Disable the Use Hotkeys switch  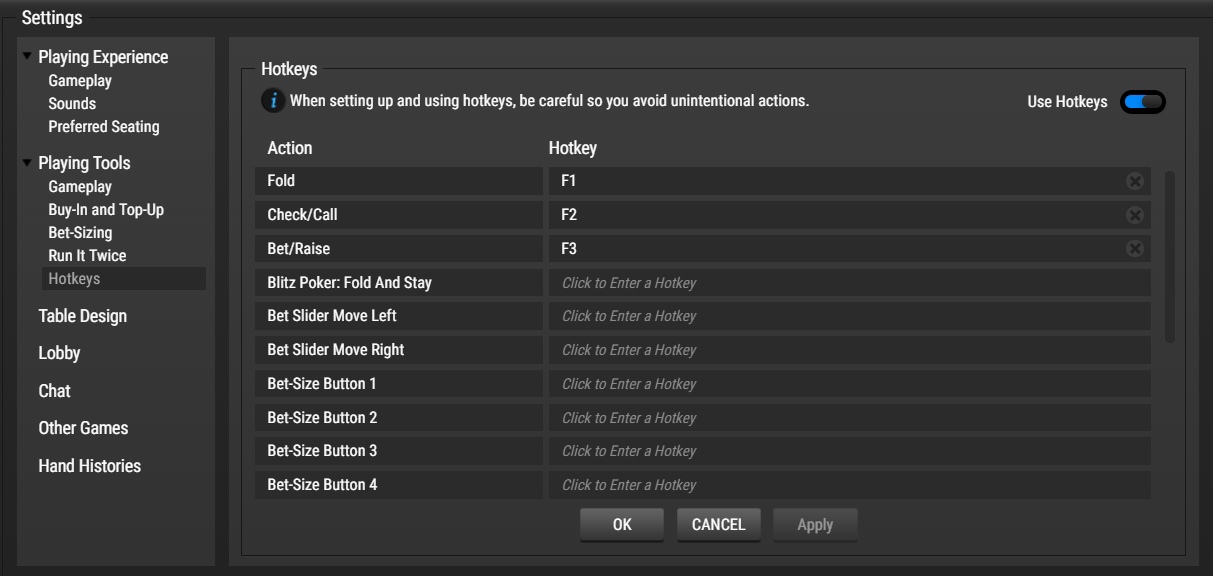click(x=1143, y=102)
